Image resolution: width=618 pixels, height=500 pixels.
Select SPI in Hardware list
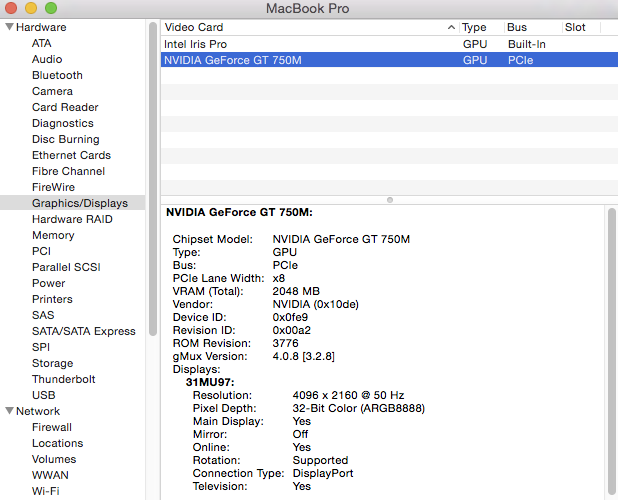pos(41,347)
